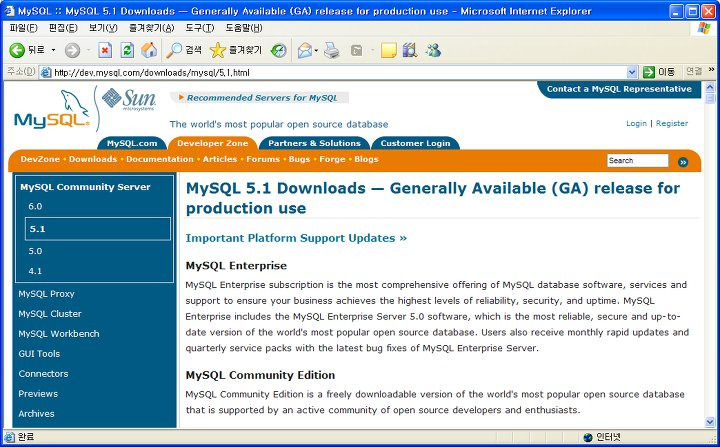Select version 5.1 in sidebar

coord(98,229)
